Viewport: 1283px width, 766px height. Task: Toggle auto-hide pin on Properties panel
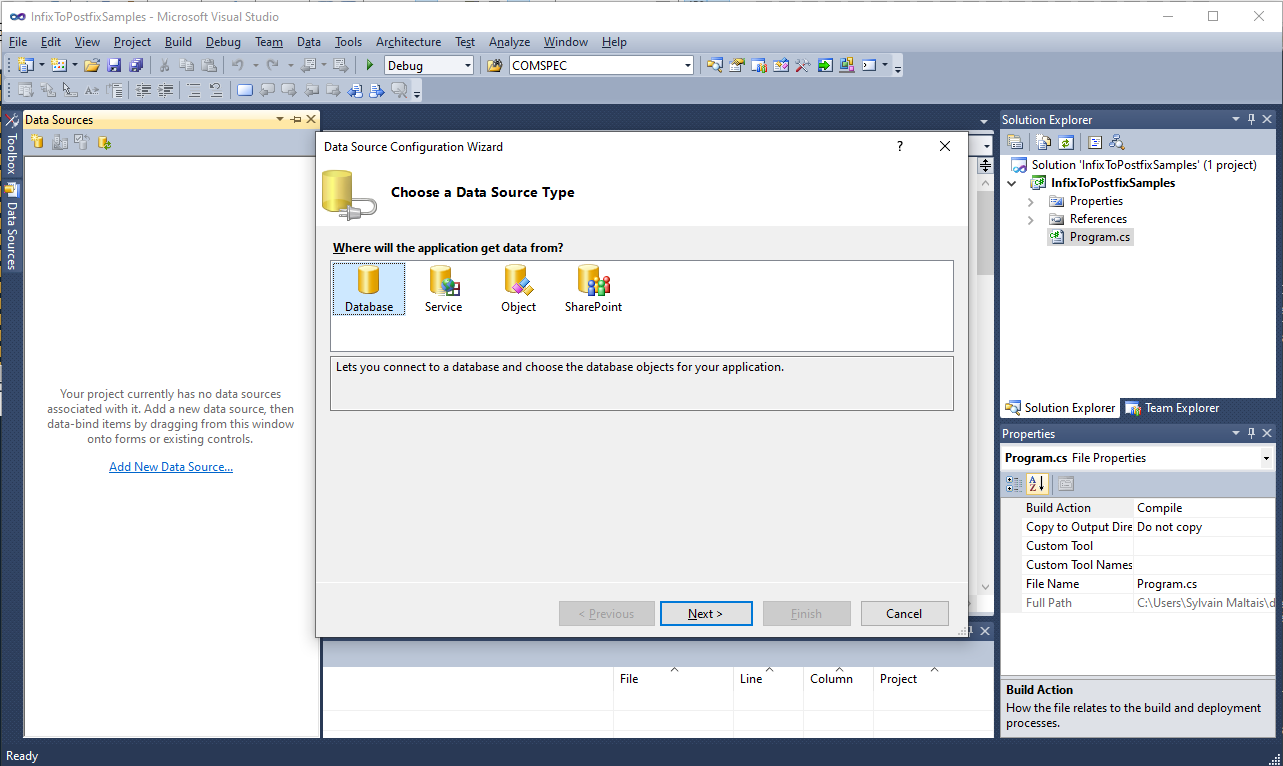tap(1251, 434)
